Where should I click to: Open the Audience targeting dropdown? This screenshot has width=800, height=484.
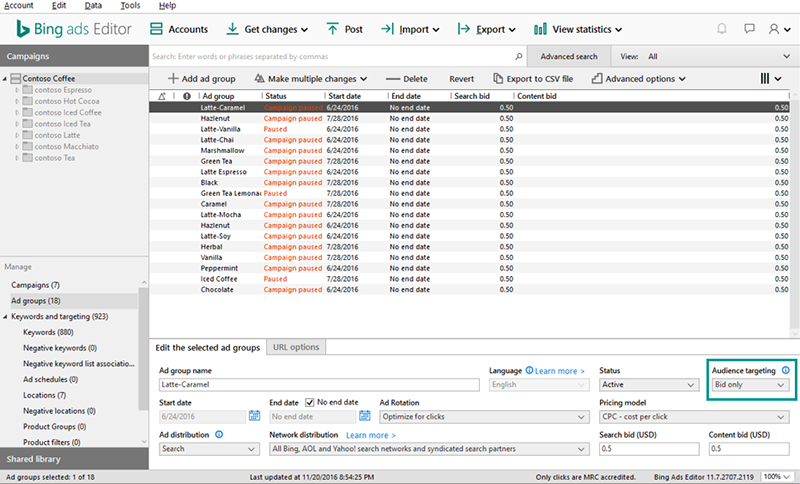point(750,385)
